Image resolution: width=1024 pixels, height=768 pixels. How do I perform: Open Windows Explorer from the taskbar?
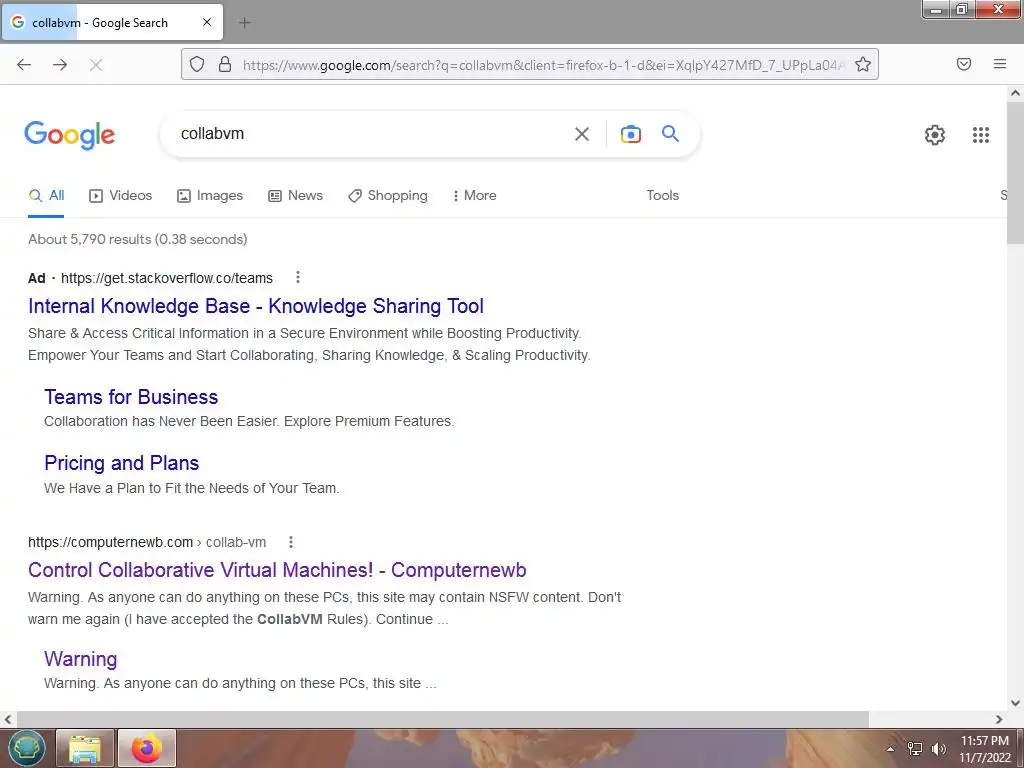pyautogui.click(x=85, y=748)
